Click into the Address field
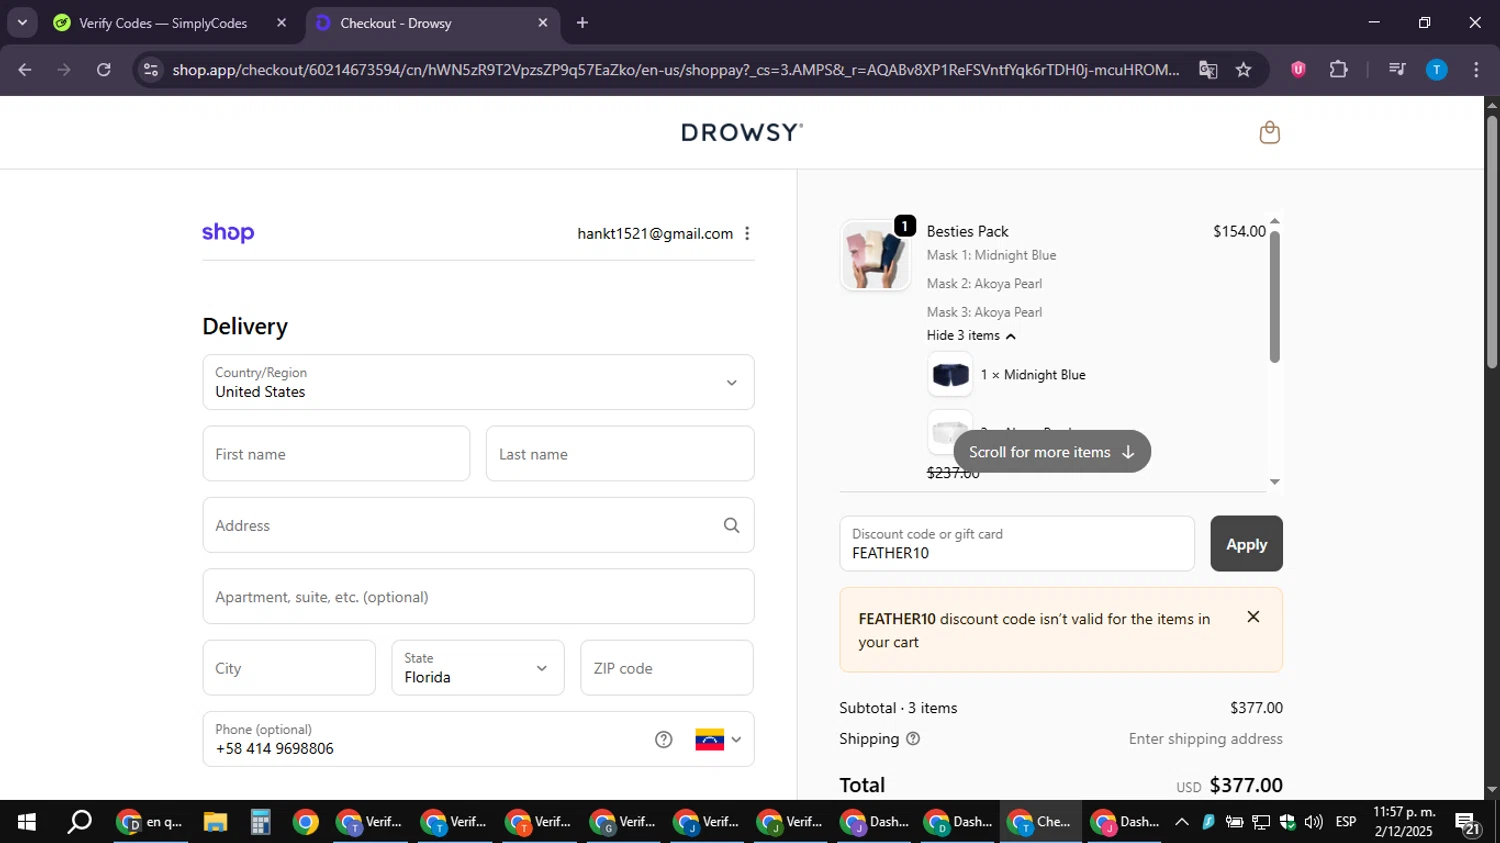Image resolution: width=1500 pixels, height=843 pixels. pos(478,525)
